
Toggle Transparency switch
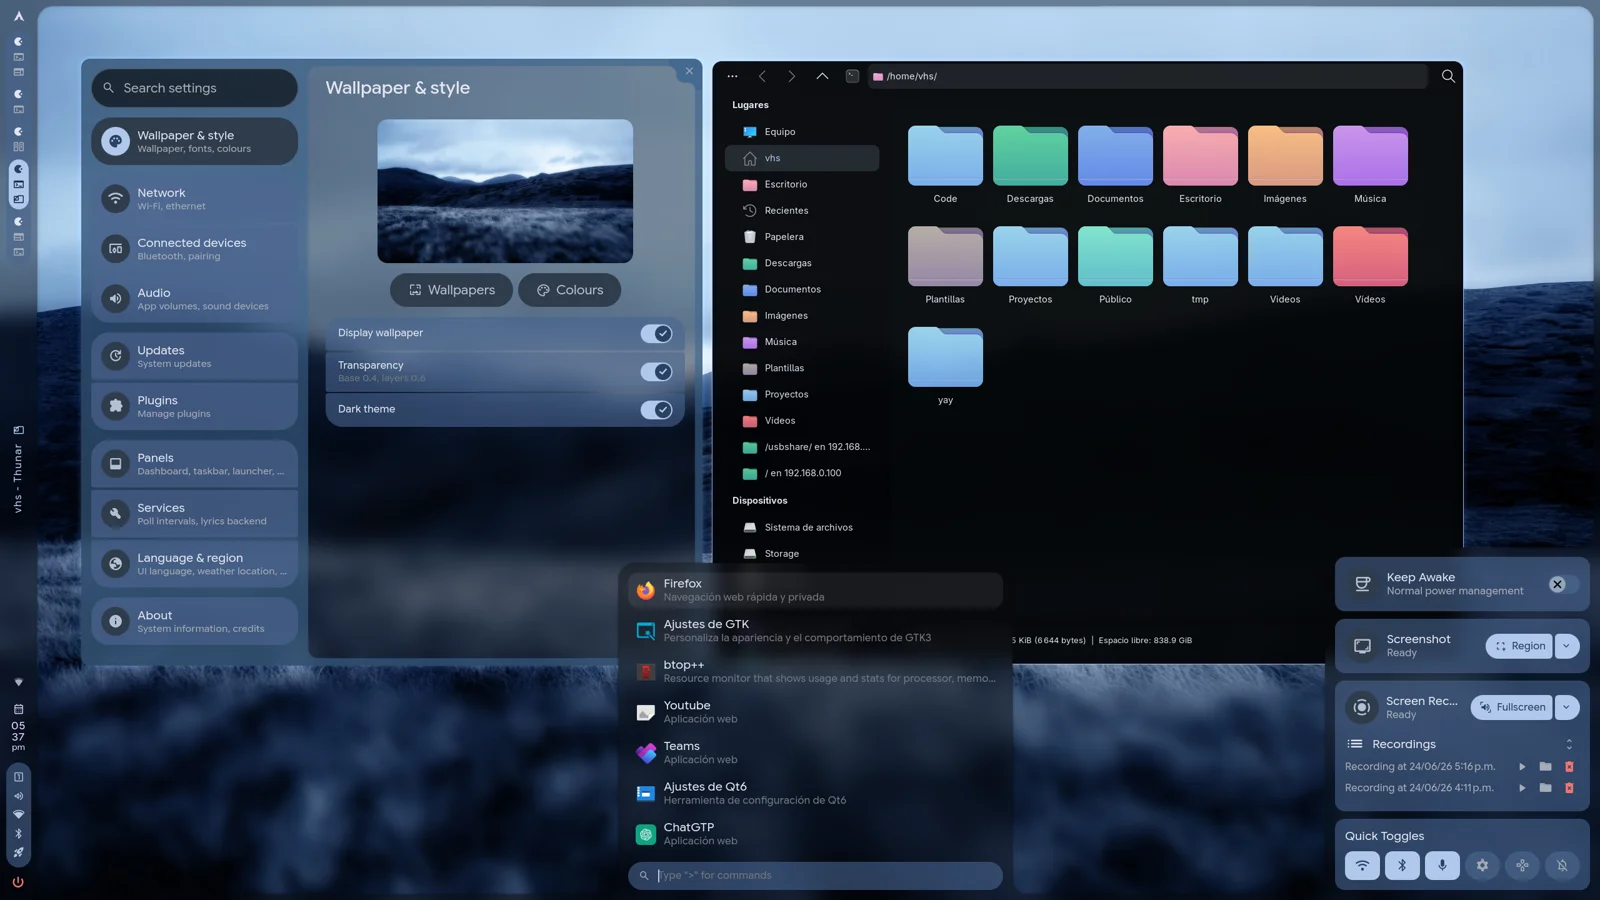(656, 371)
